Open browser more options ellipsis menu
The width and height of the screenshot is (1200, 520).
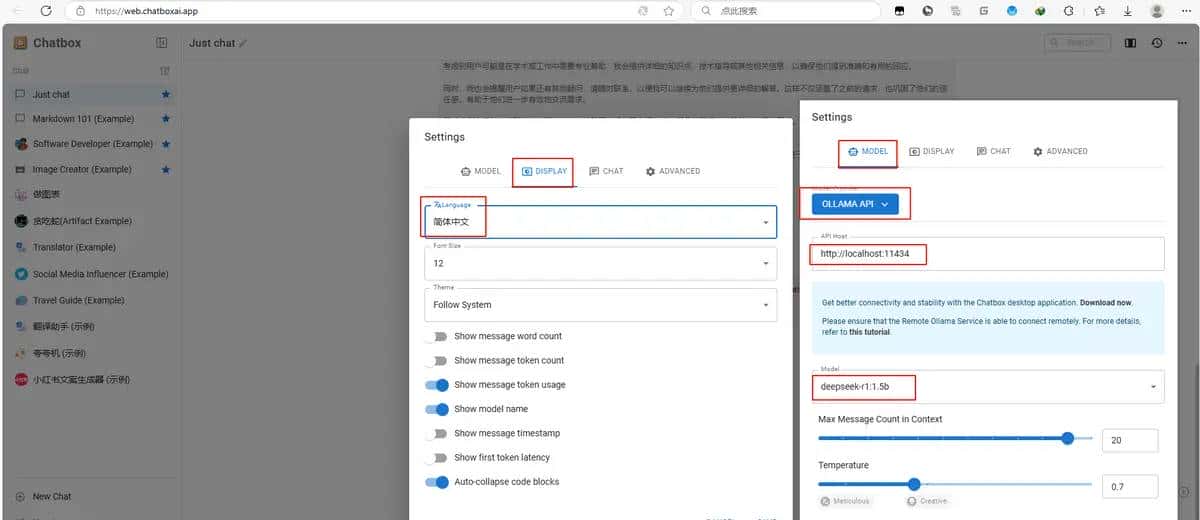(x=1184, y=11)
